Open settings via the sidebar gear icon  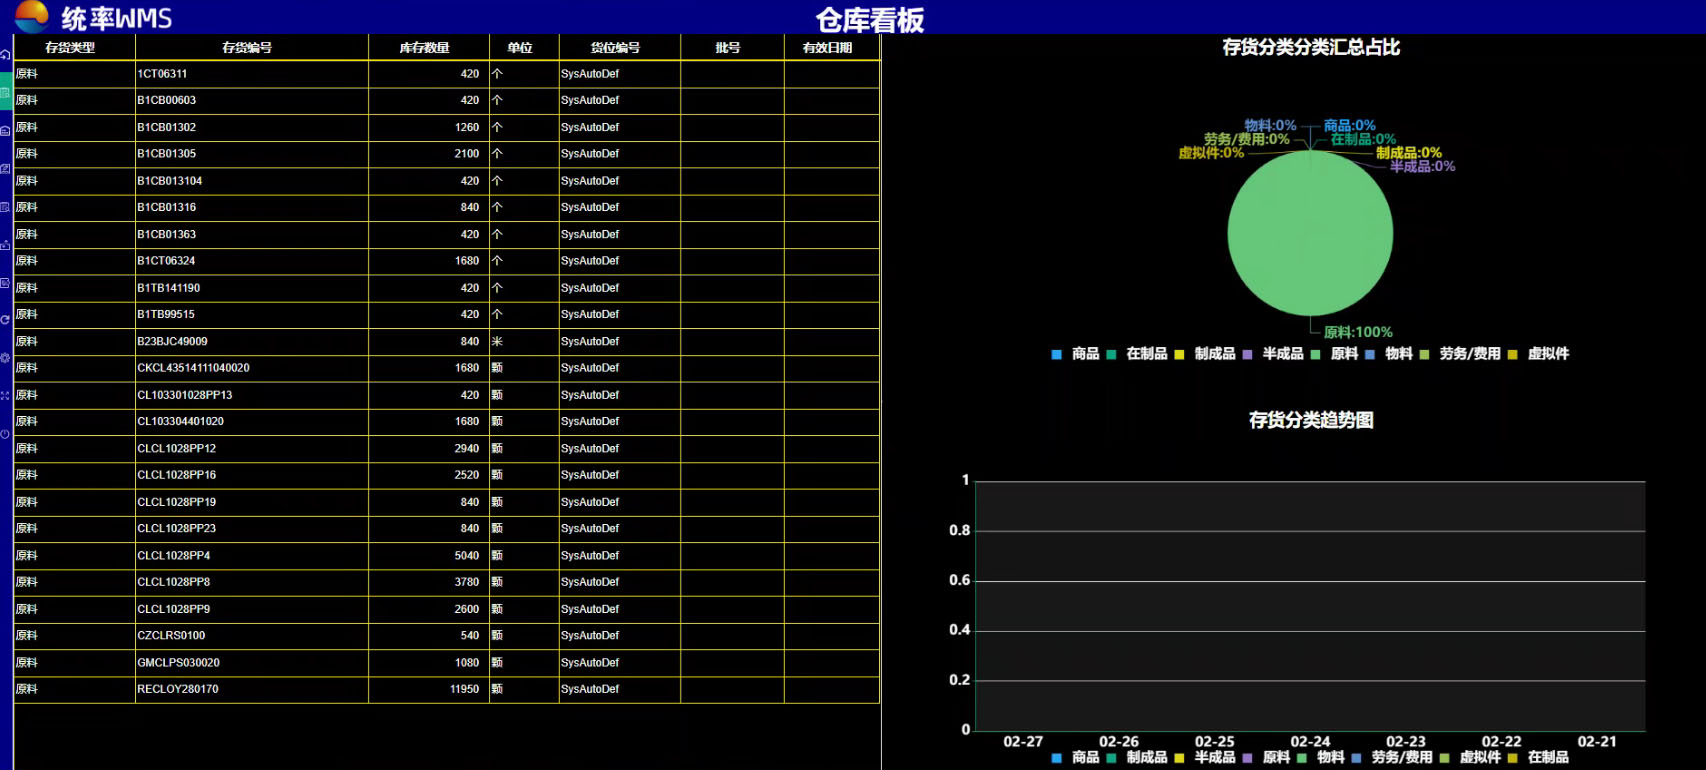point(5,358)
